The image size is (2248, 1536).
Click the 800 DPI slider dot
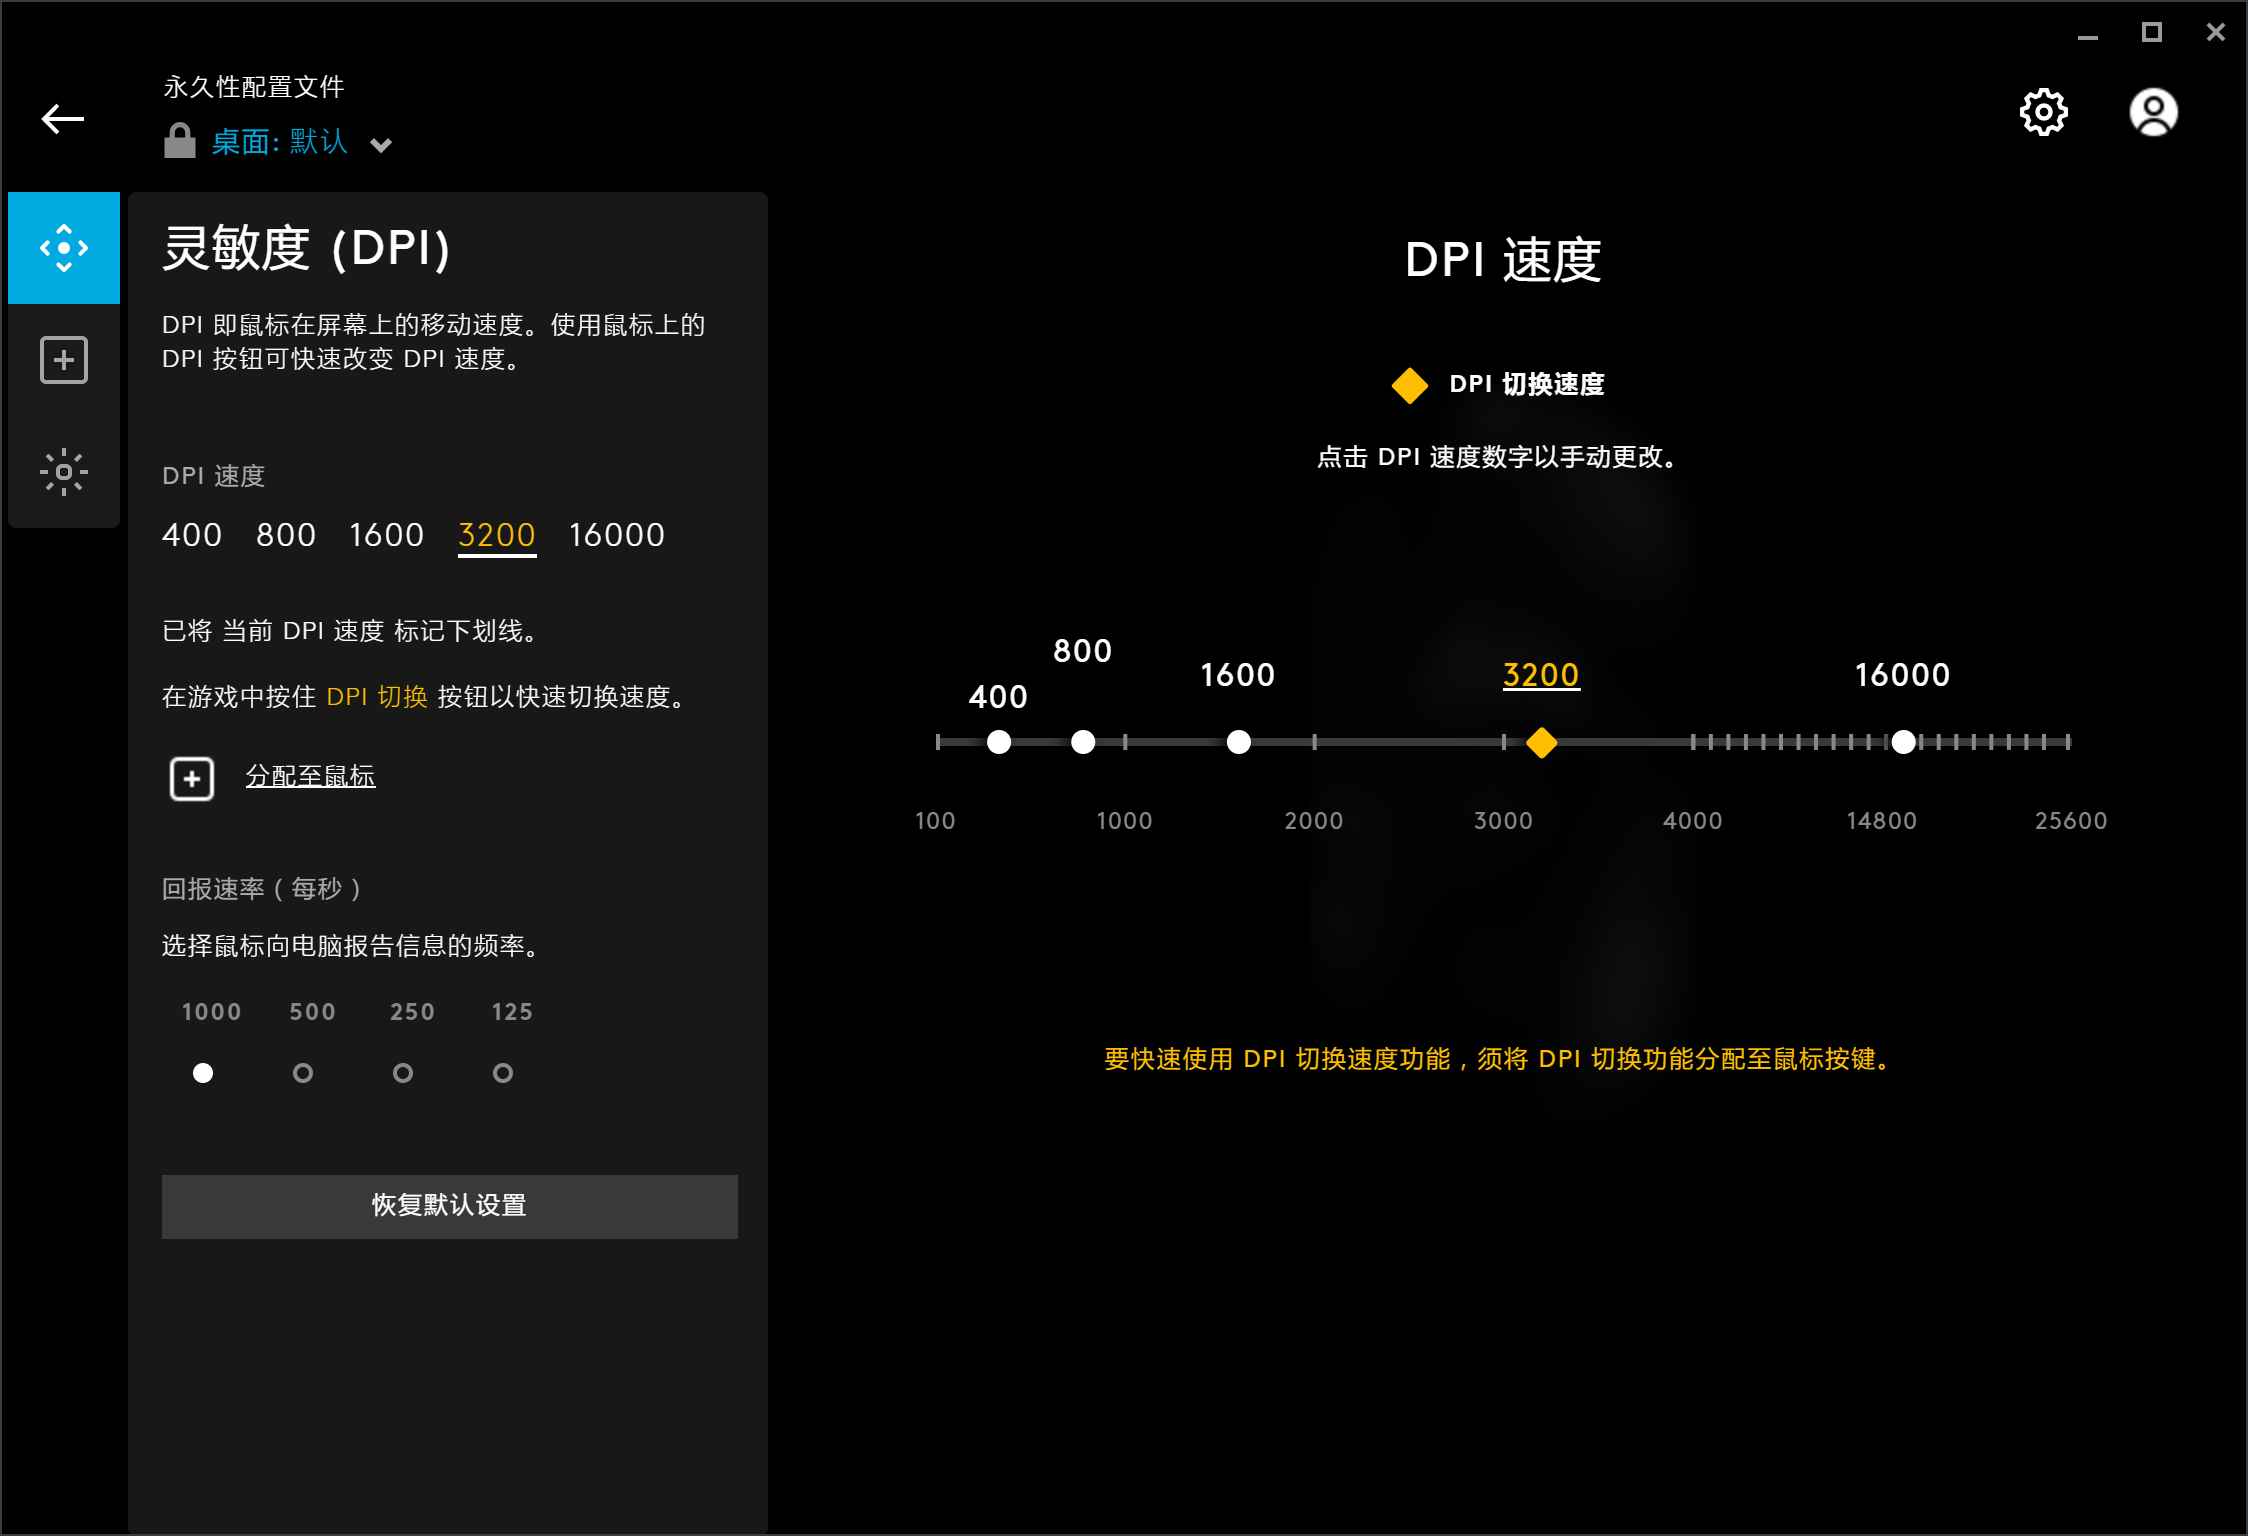tap(1083, 742)
